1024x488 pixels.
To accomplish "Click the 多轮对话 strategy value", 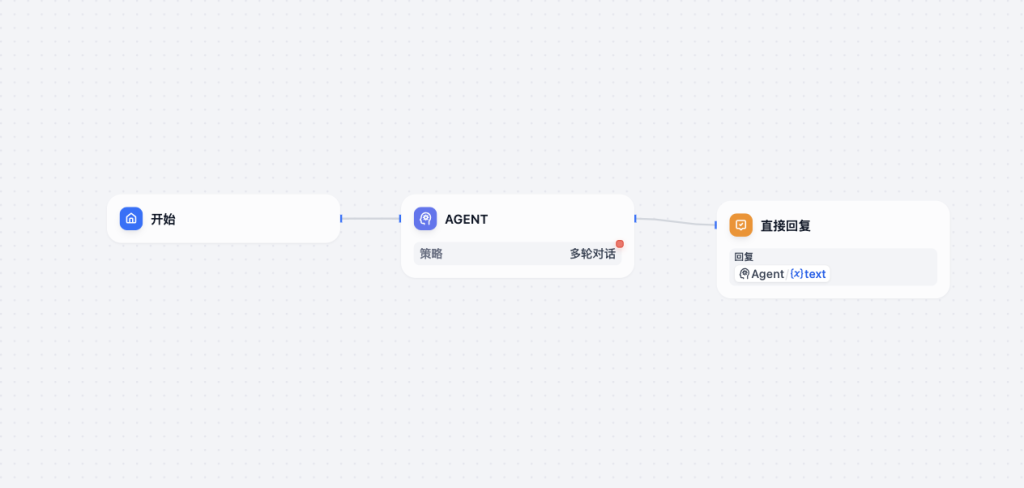I will (x=592, y=254).
